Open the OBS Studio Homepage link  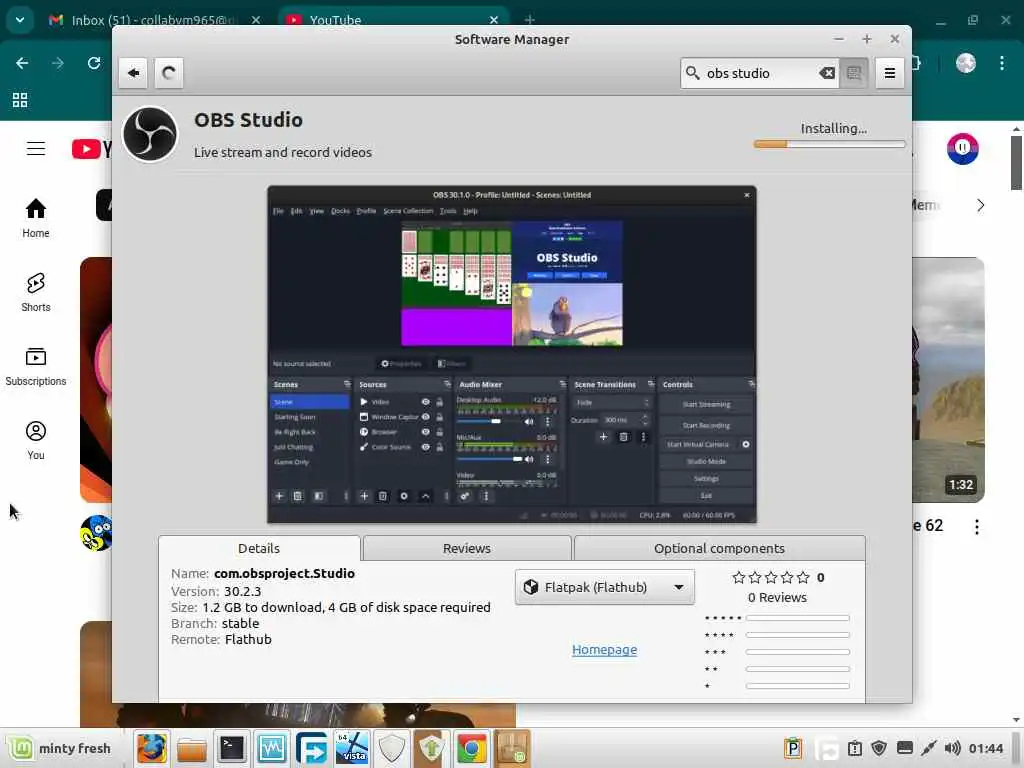click(x=605, y=650)
